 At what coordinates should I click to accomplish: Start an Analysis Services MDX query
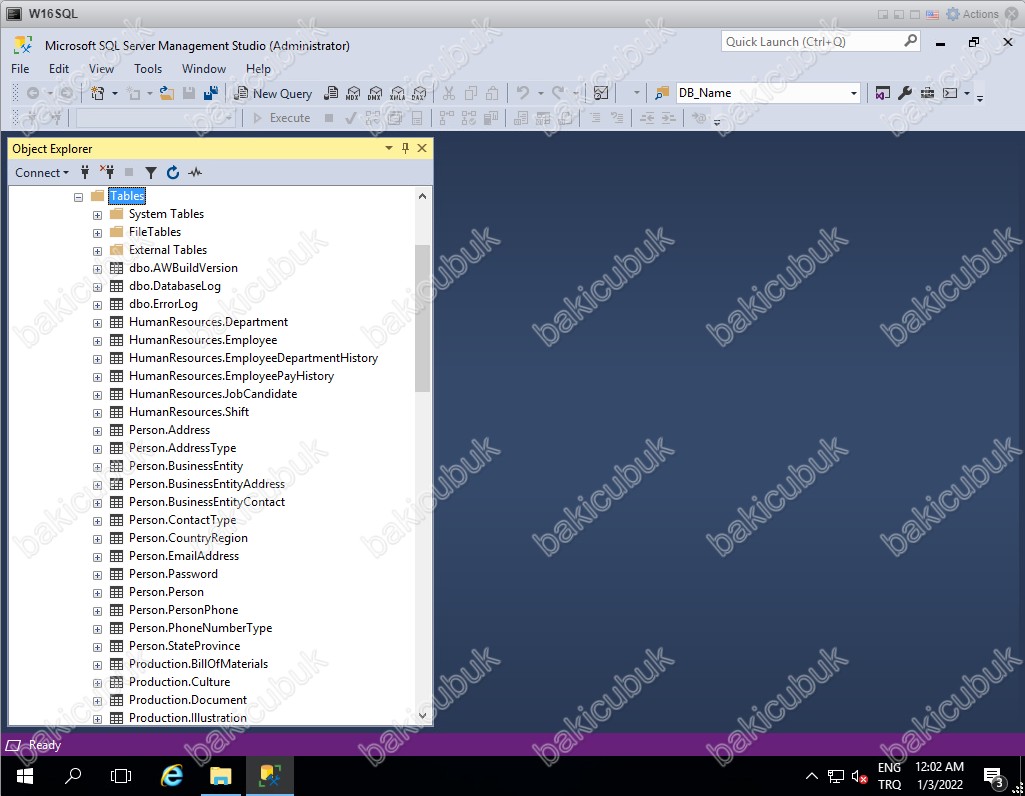353,93
